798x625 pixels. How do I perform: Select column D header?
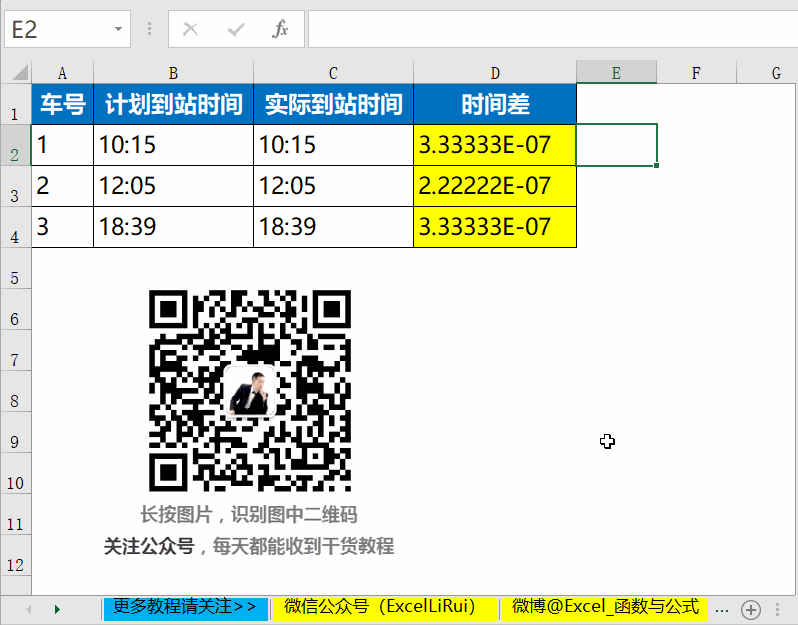(x=495, y=73)
